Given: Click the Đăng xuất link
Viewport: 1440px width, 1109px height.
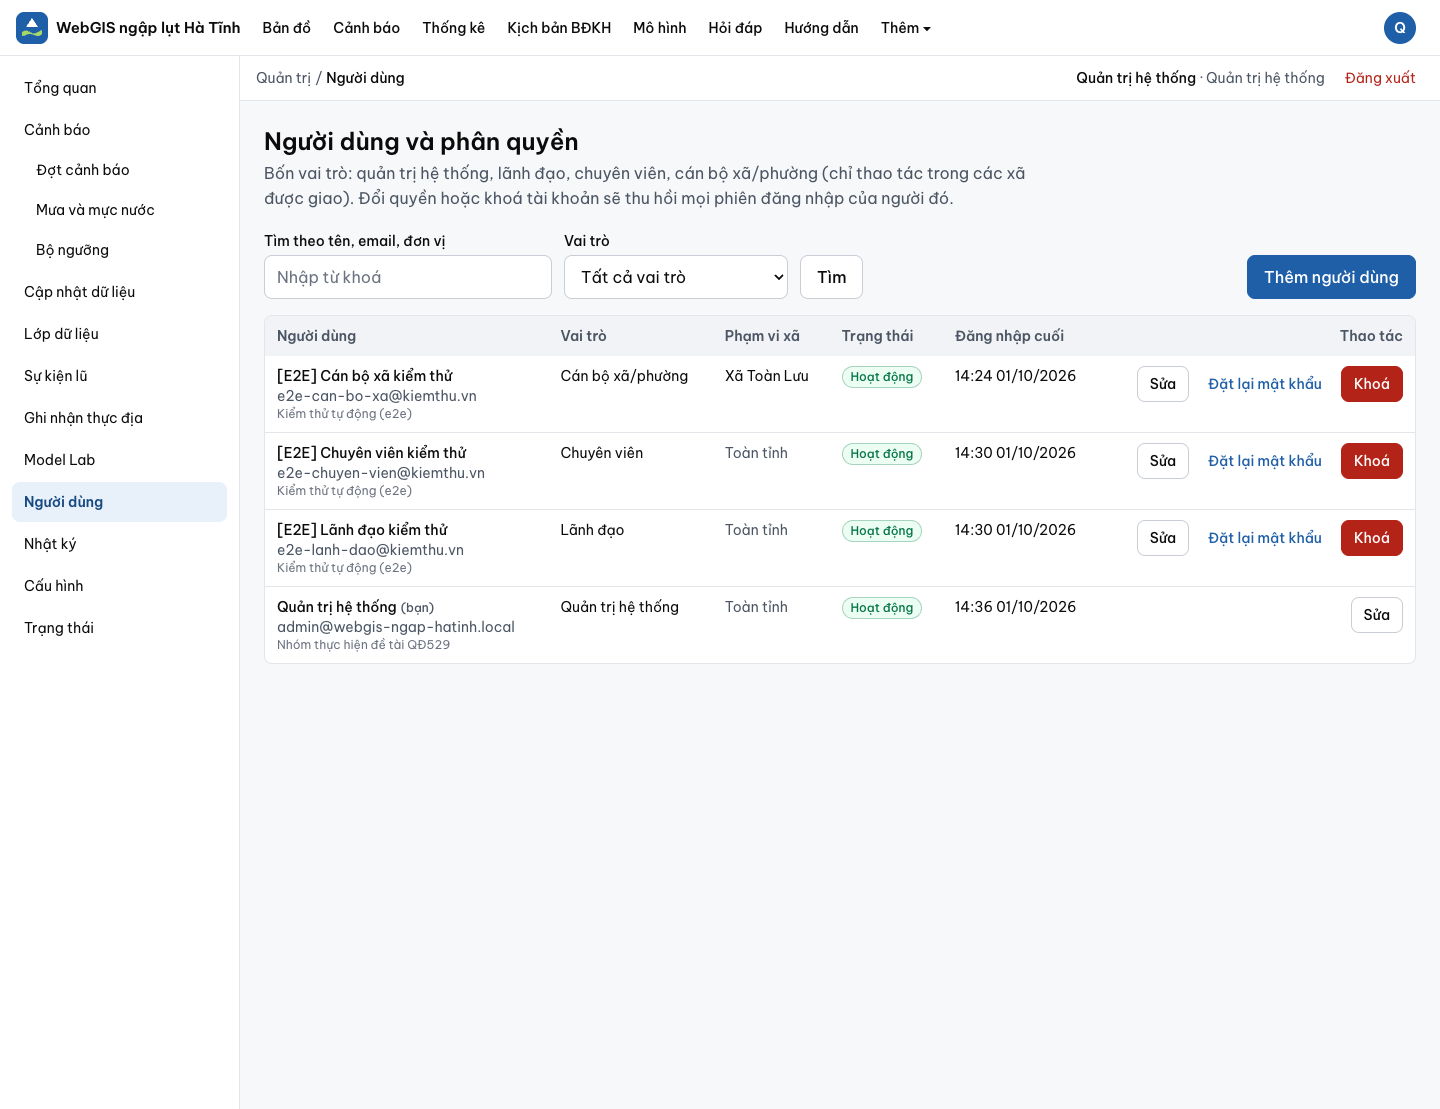Looking at the screenshot, I should pos(1380,78).
